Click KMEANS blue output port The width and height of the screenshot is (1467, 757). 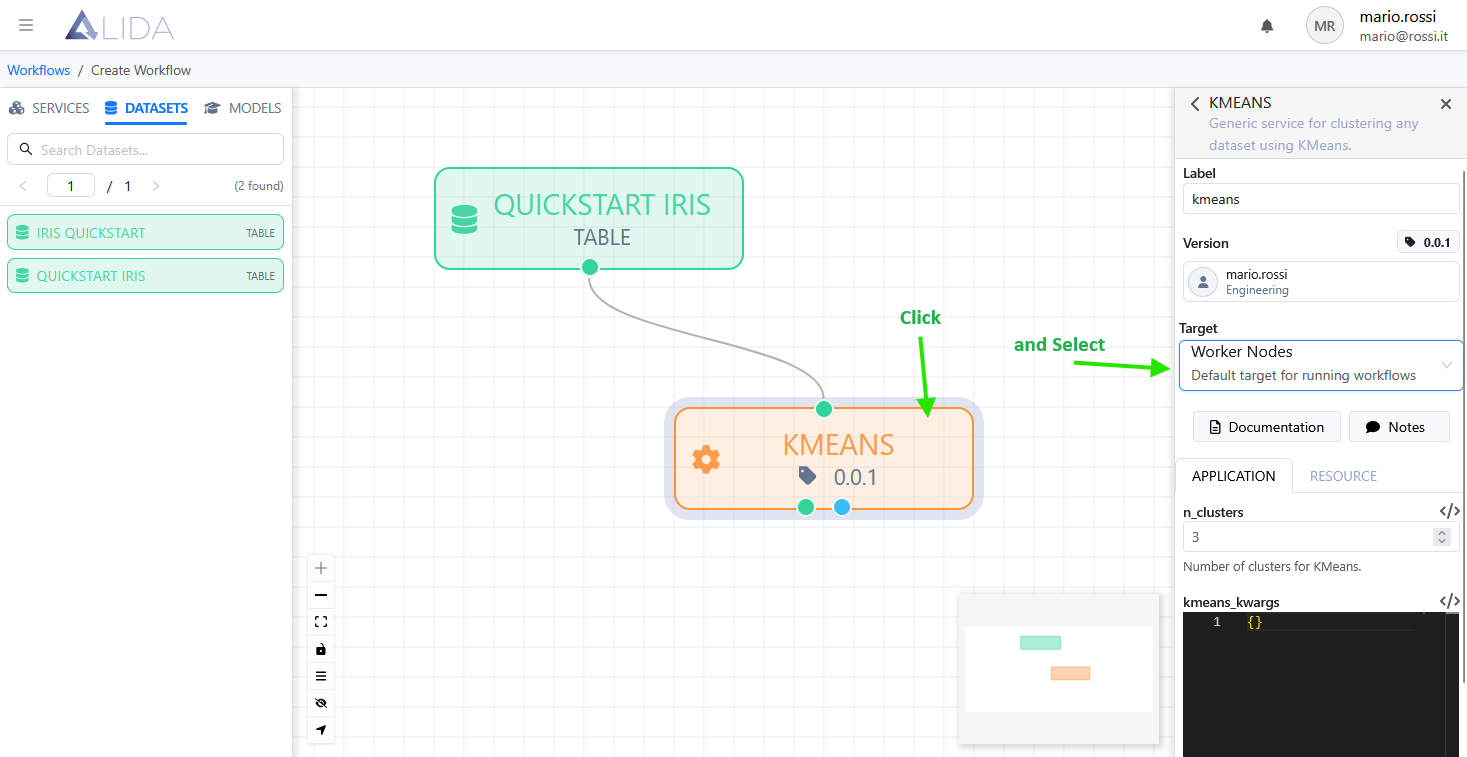[x=842, y=507]
